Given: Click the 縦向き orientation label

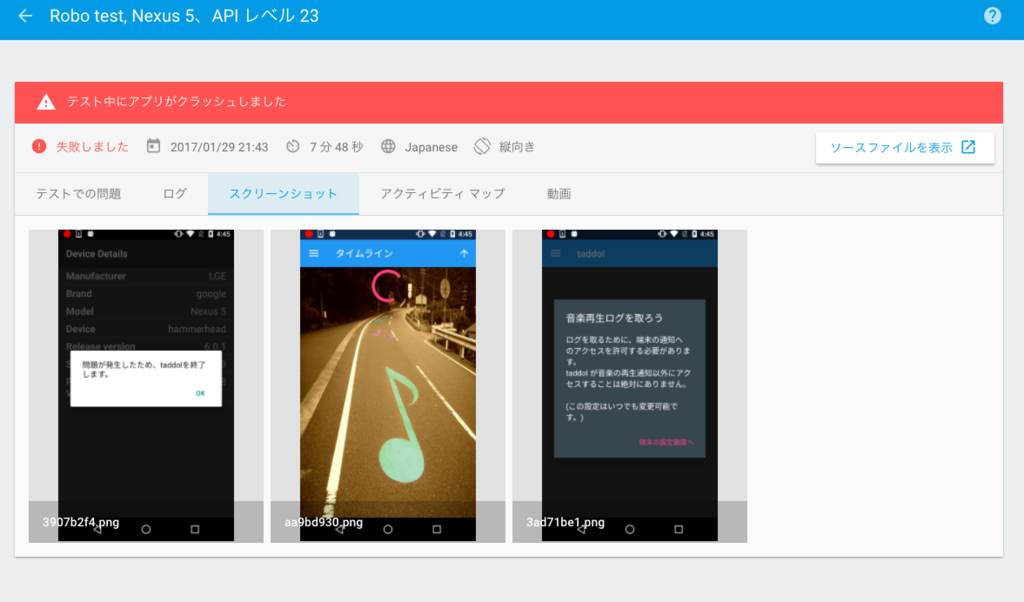Looking at the screenshot, I should pos(517,147).
